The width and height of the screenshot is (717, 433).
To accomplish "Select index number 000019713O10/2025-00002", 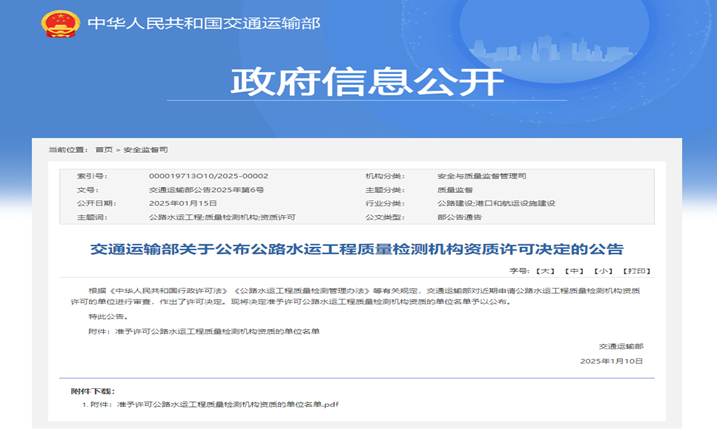I will [x=209, y=176].
